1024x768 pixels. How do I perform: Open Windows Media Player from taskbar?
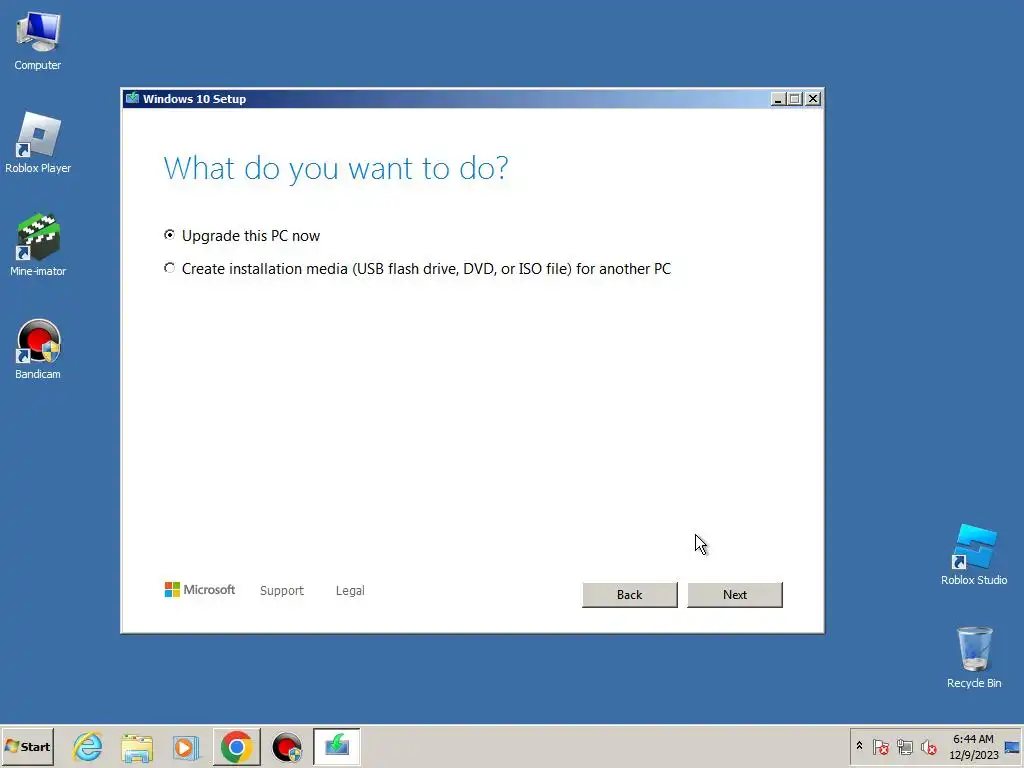(x=186, y=746)
